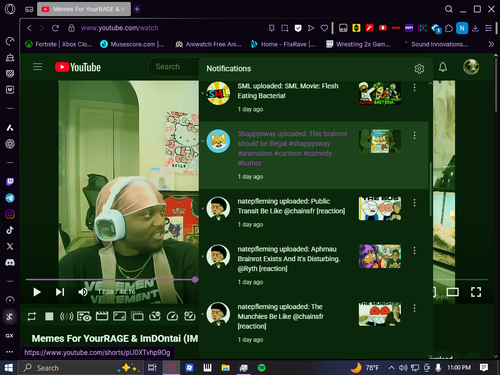Open X in the Opera sidebar
Viewport: 500px width, 375px height.
coord(10,246)
